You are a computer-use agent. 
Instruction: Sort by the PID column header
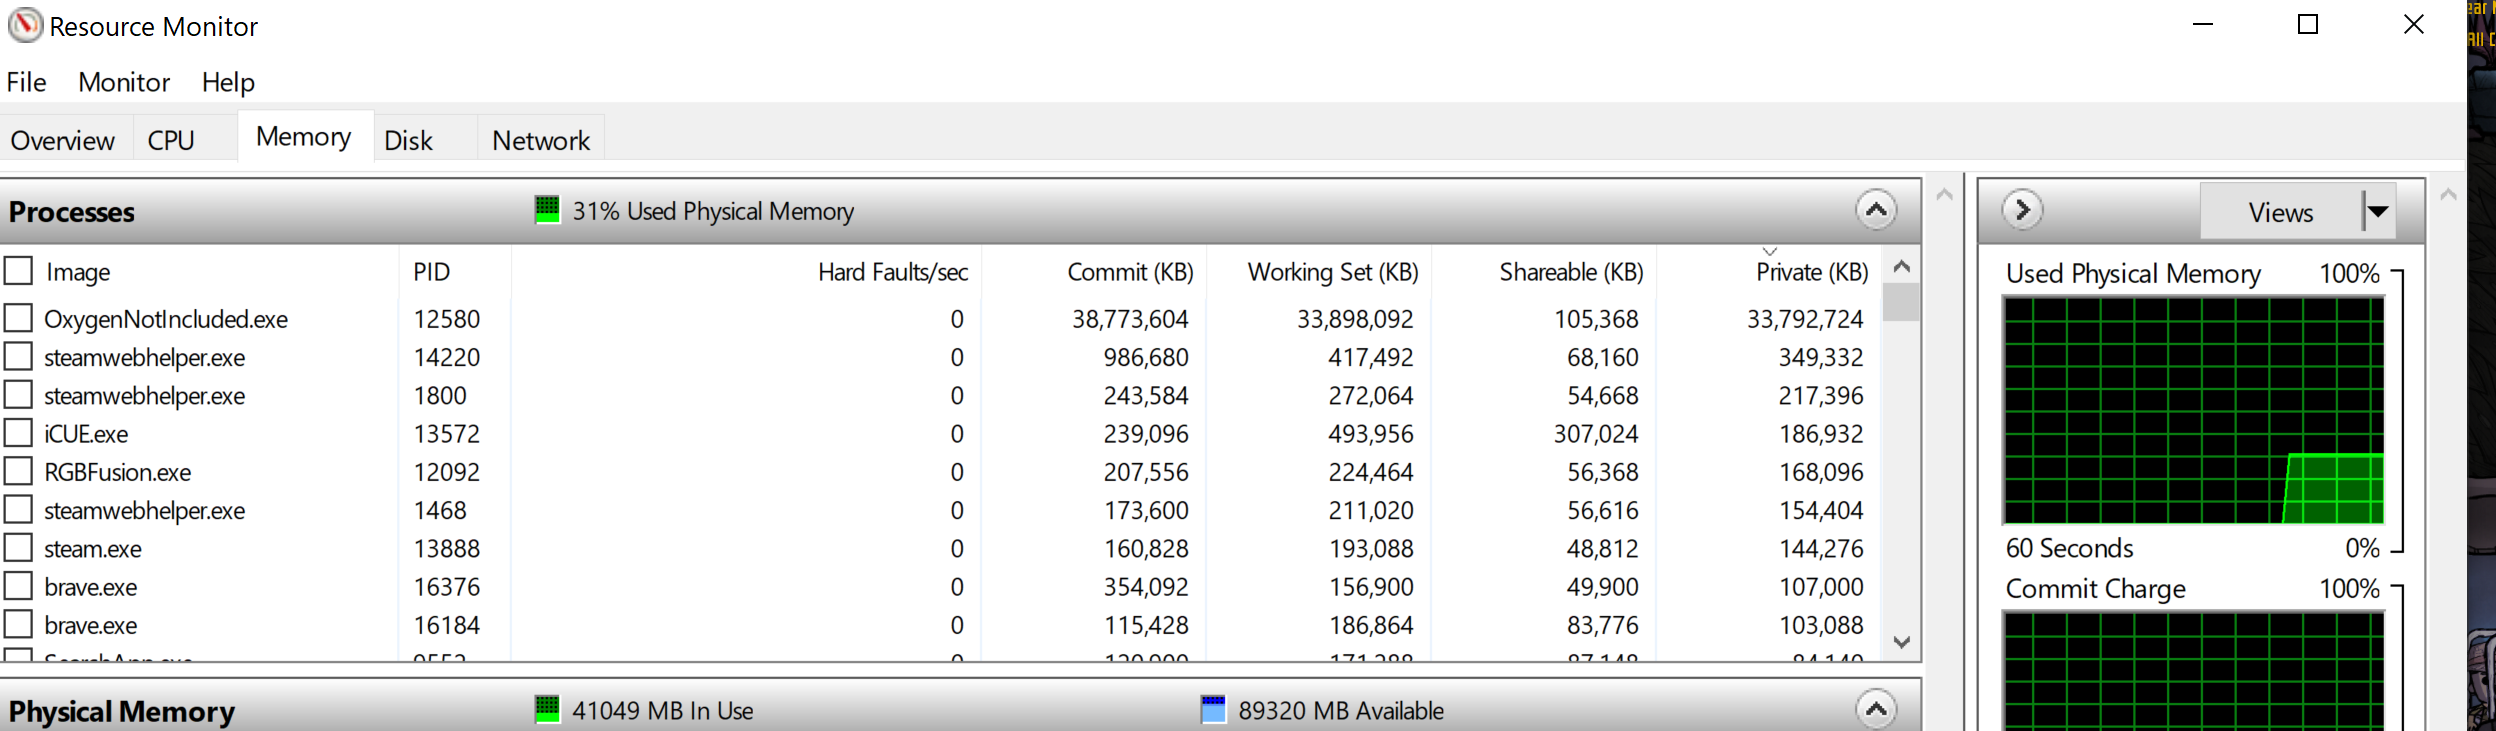coord(432,272)
